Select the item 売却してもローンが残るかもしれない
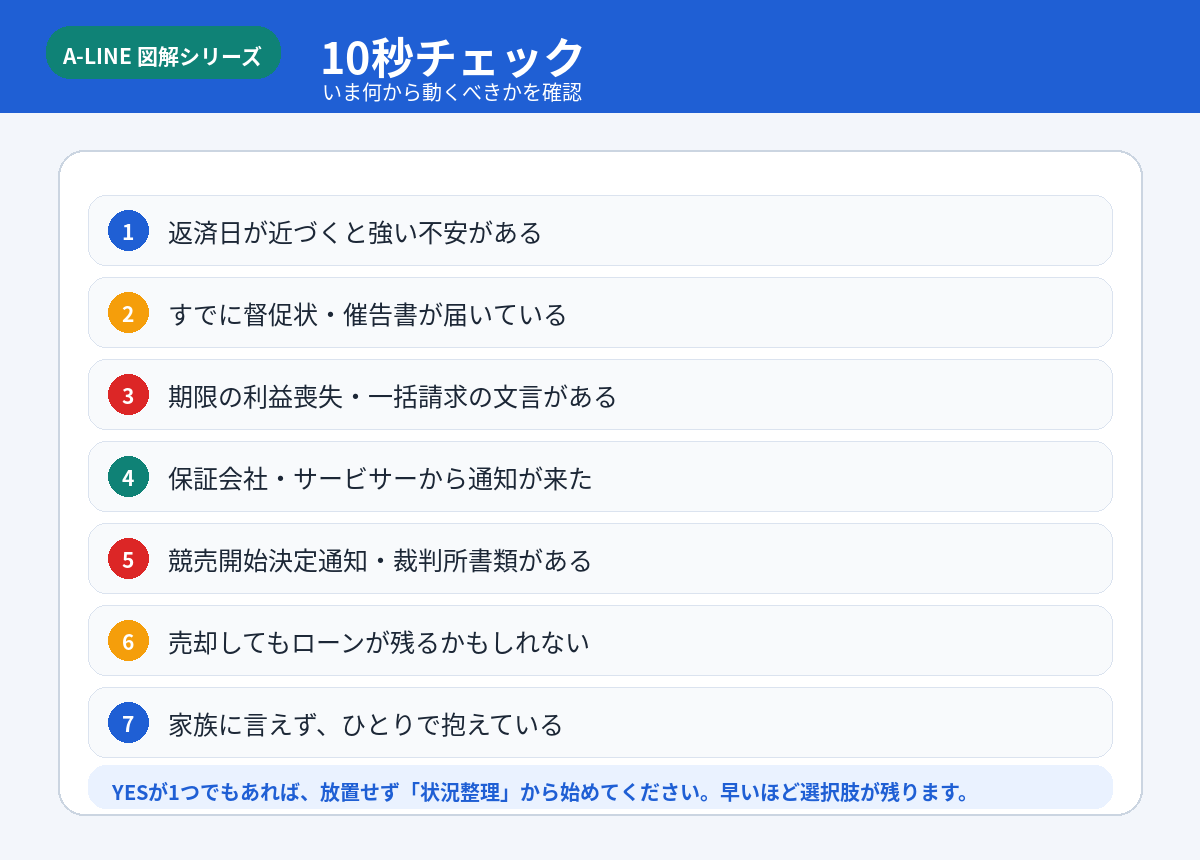Image resolution: width=1200 pixels, height=860 pixels. click(600, 641)
